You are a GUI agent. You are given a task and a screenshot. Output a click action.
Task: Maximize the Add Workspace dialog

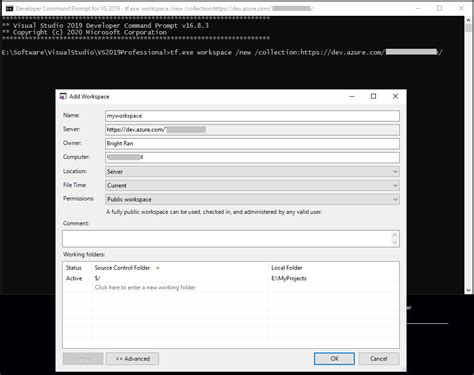373,96
